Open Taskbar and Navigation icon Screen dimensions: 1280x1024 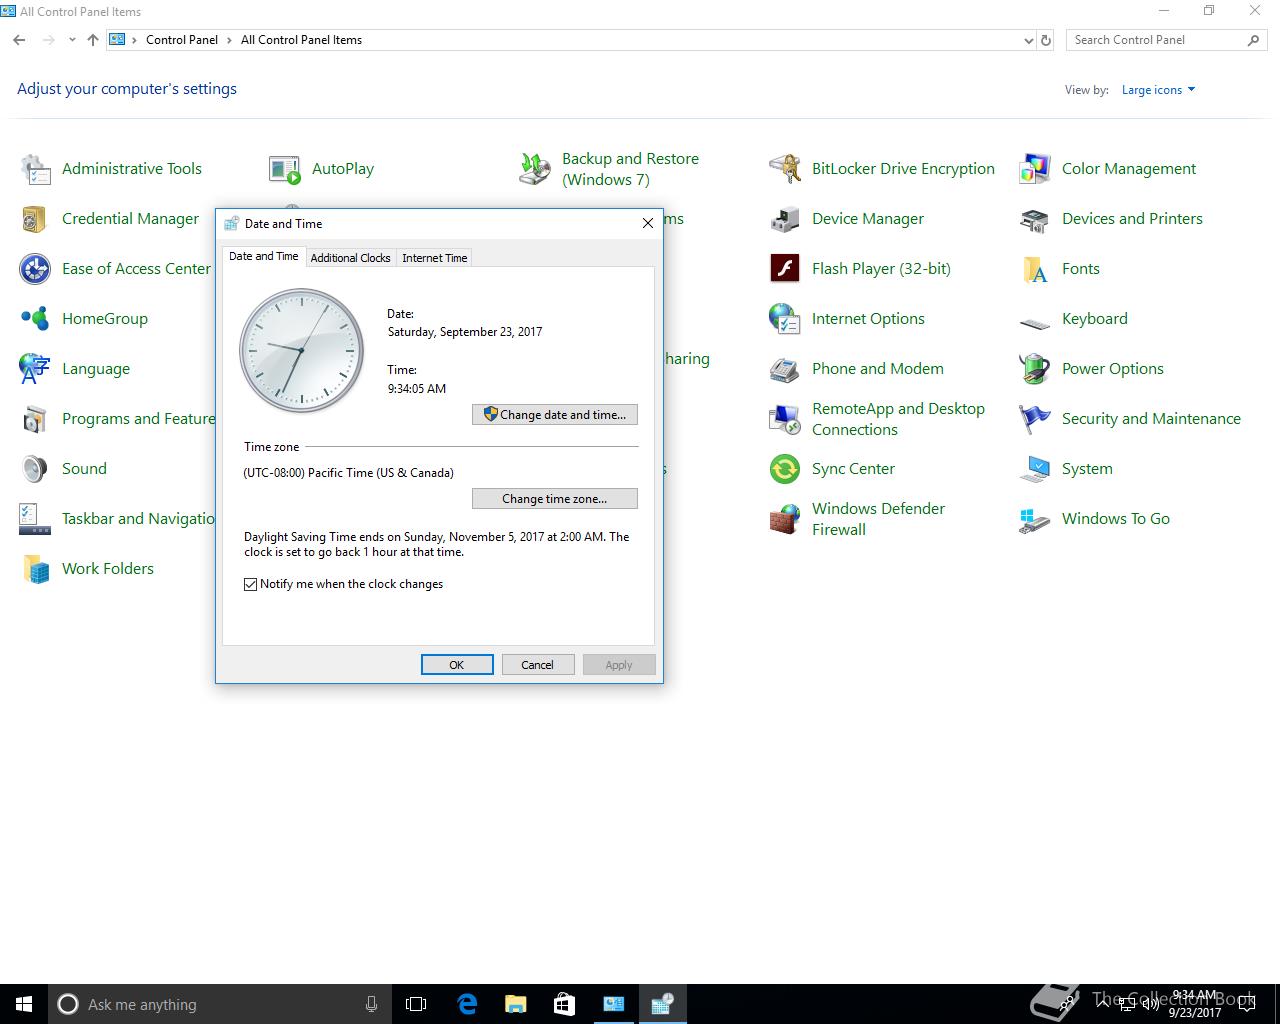(35, 519)
